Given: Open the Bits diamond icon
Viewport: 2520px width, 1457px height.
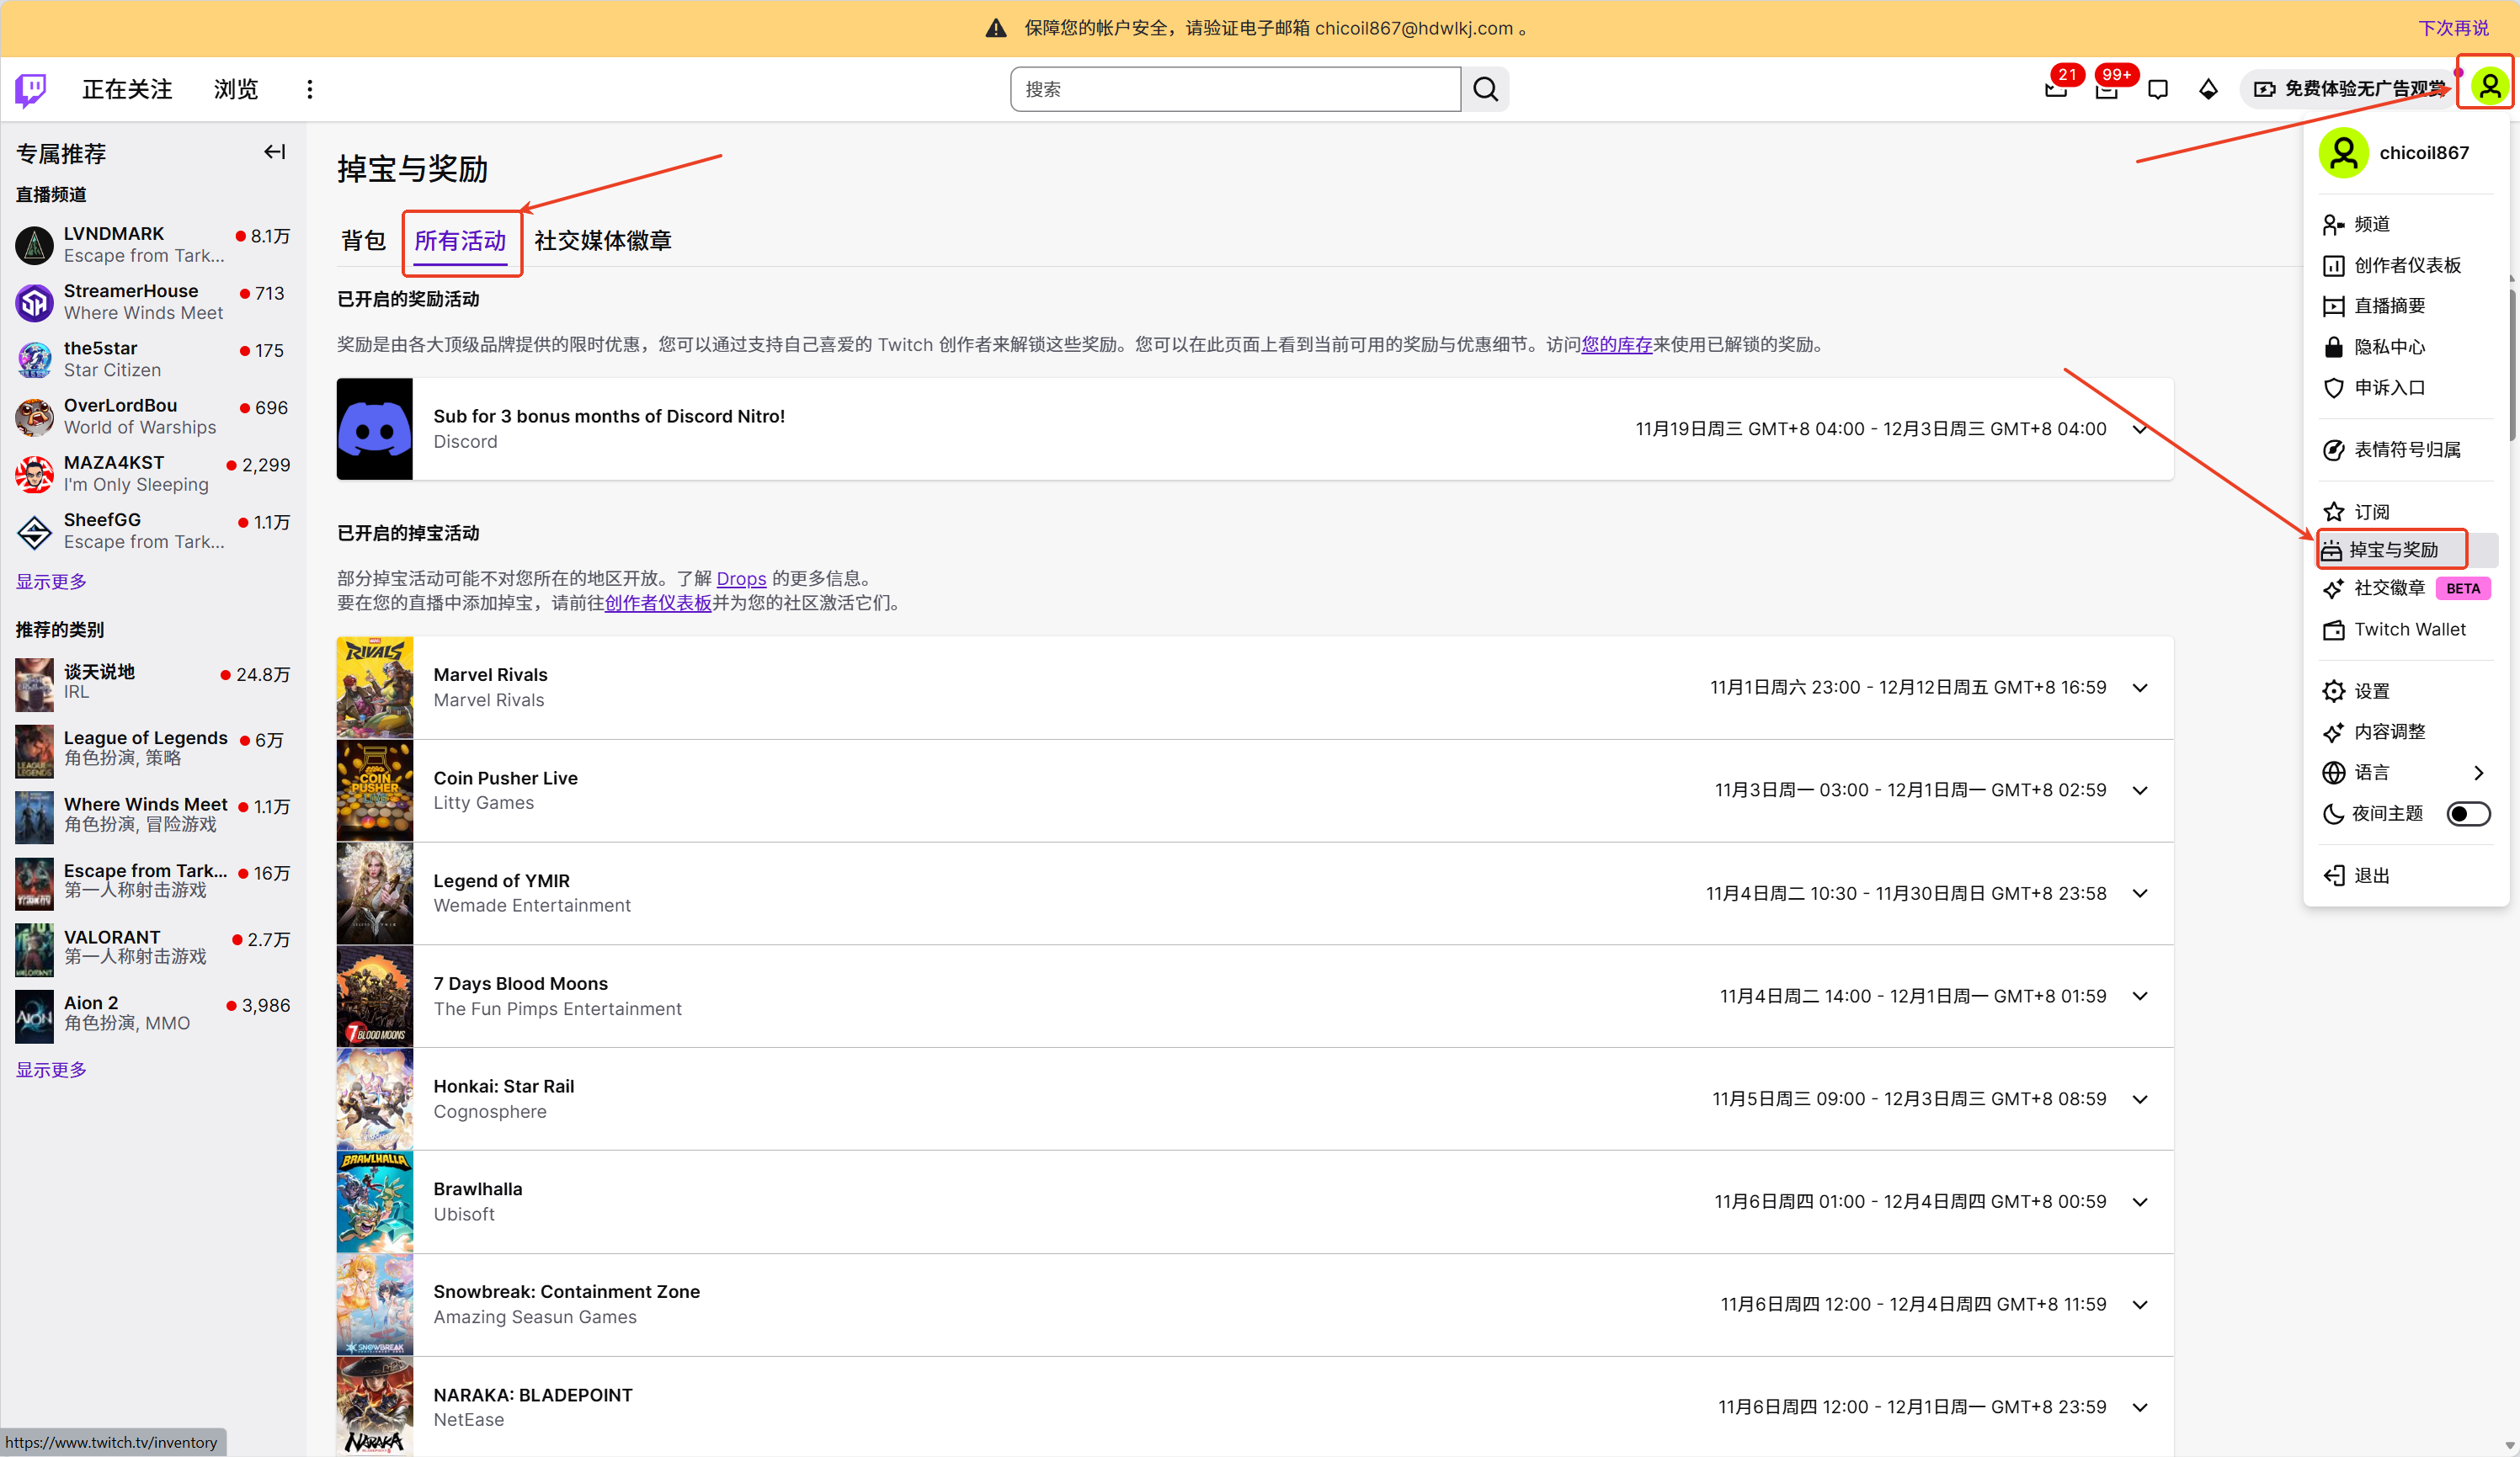Looking at the screenshot, I should click(2208, 89).
